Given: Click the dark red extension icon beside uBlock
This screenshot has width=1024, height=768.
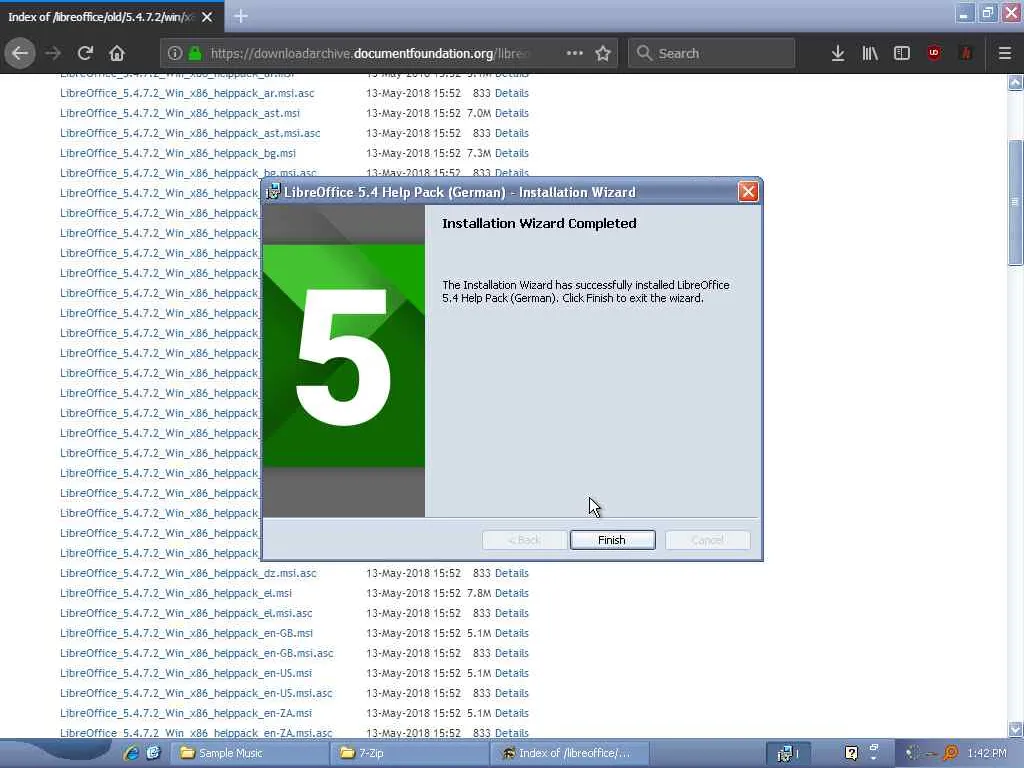Looking at the screenshot, I should tap(966, 53).
